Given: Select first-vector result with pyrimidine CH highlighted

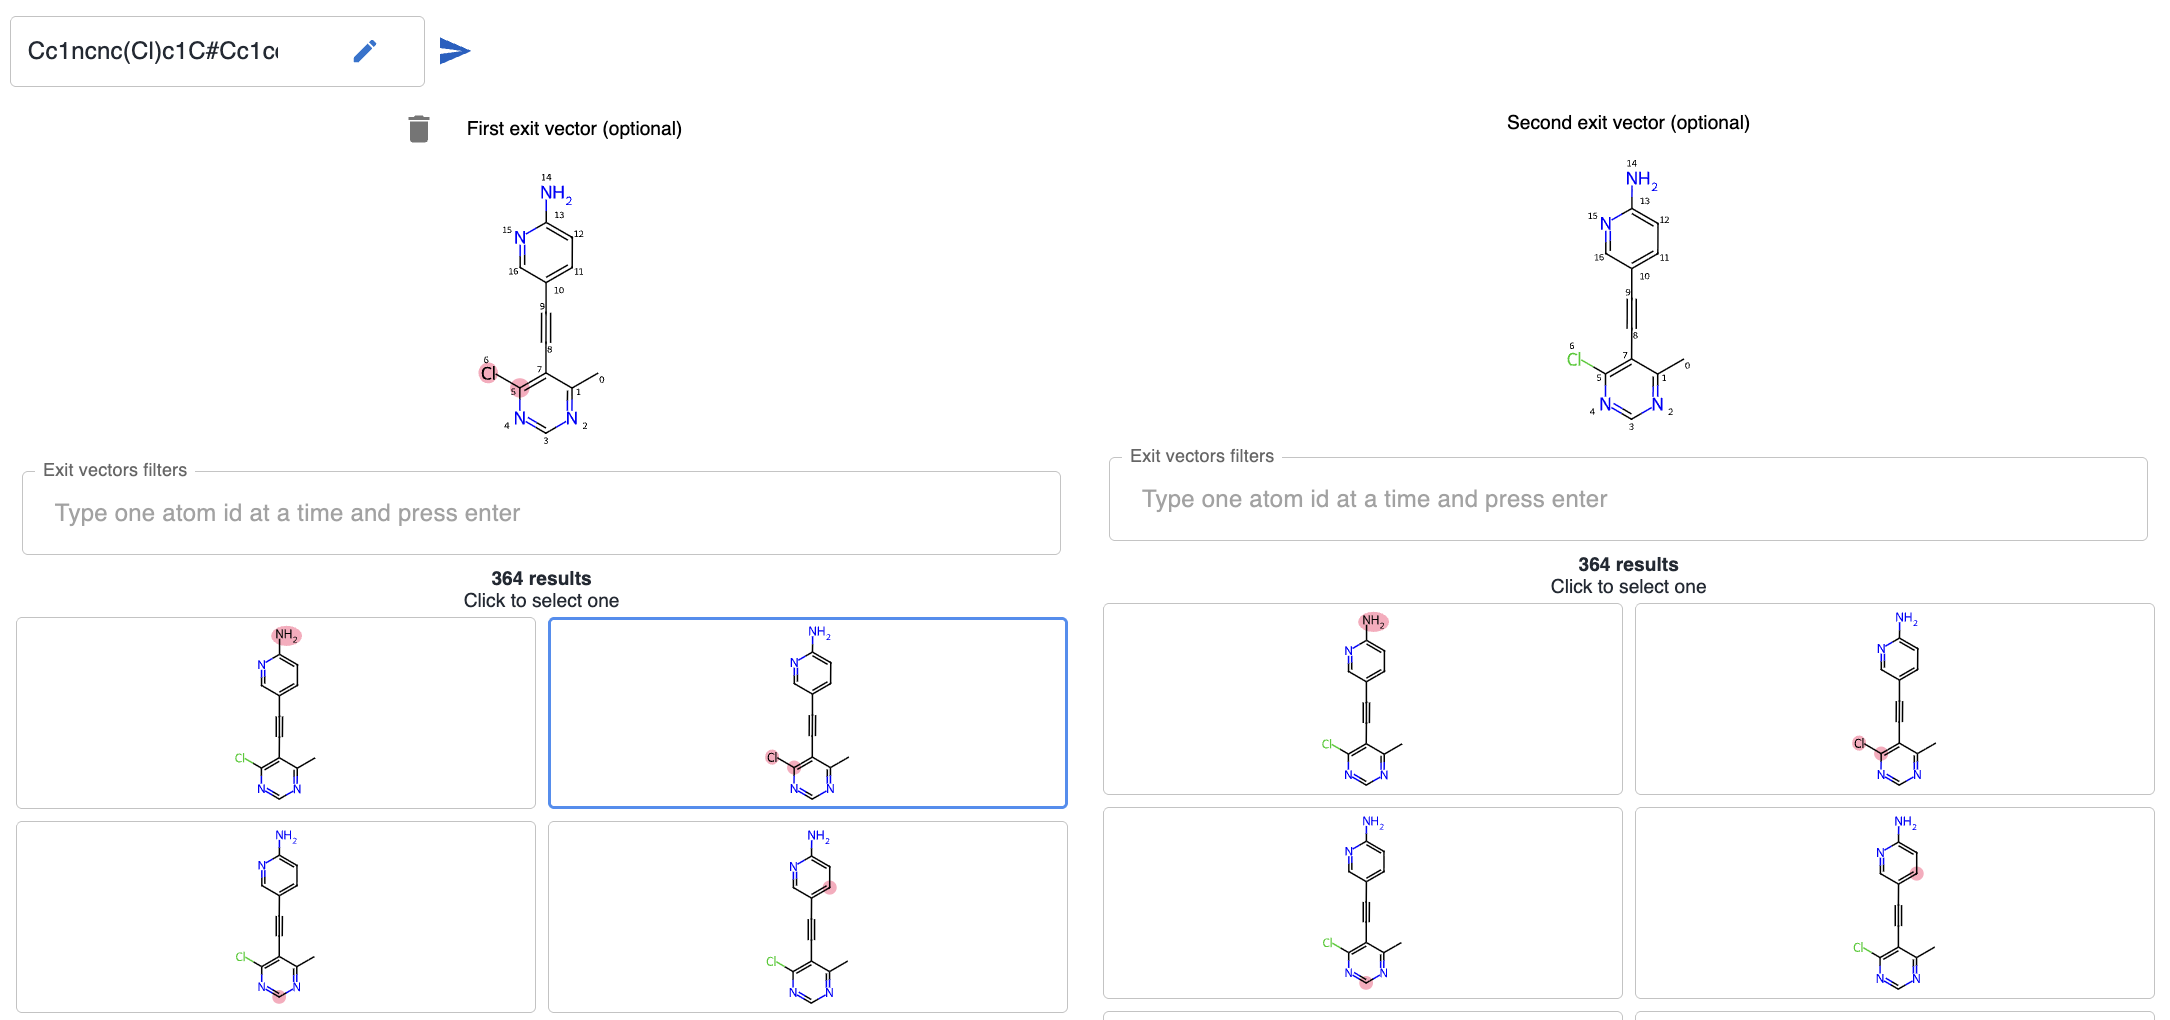Looking at the screenshot, I should pos(276,917).
